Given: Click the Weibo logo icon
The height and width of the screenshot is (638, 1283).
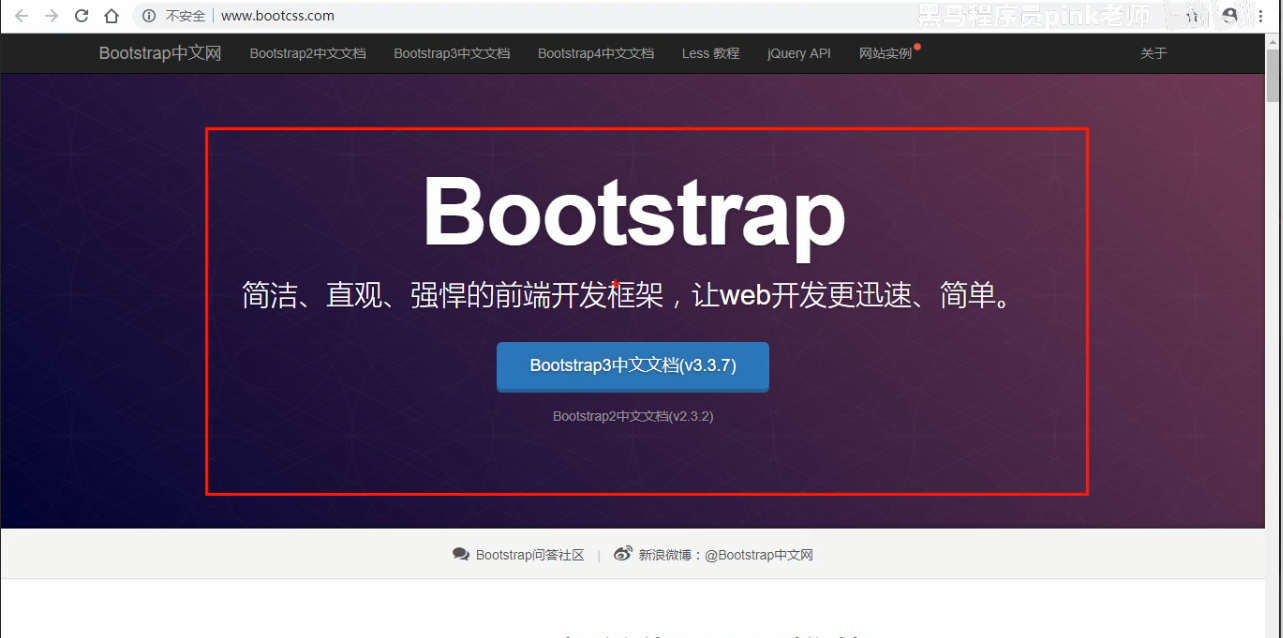Looking at the screenshot, I should [623, 554].
